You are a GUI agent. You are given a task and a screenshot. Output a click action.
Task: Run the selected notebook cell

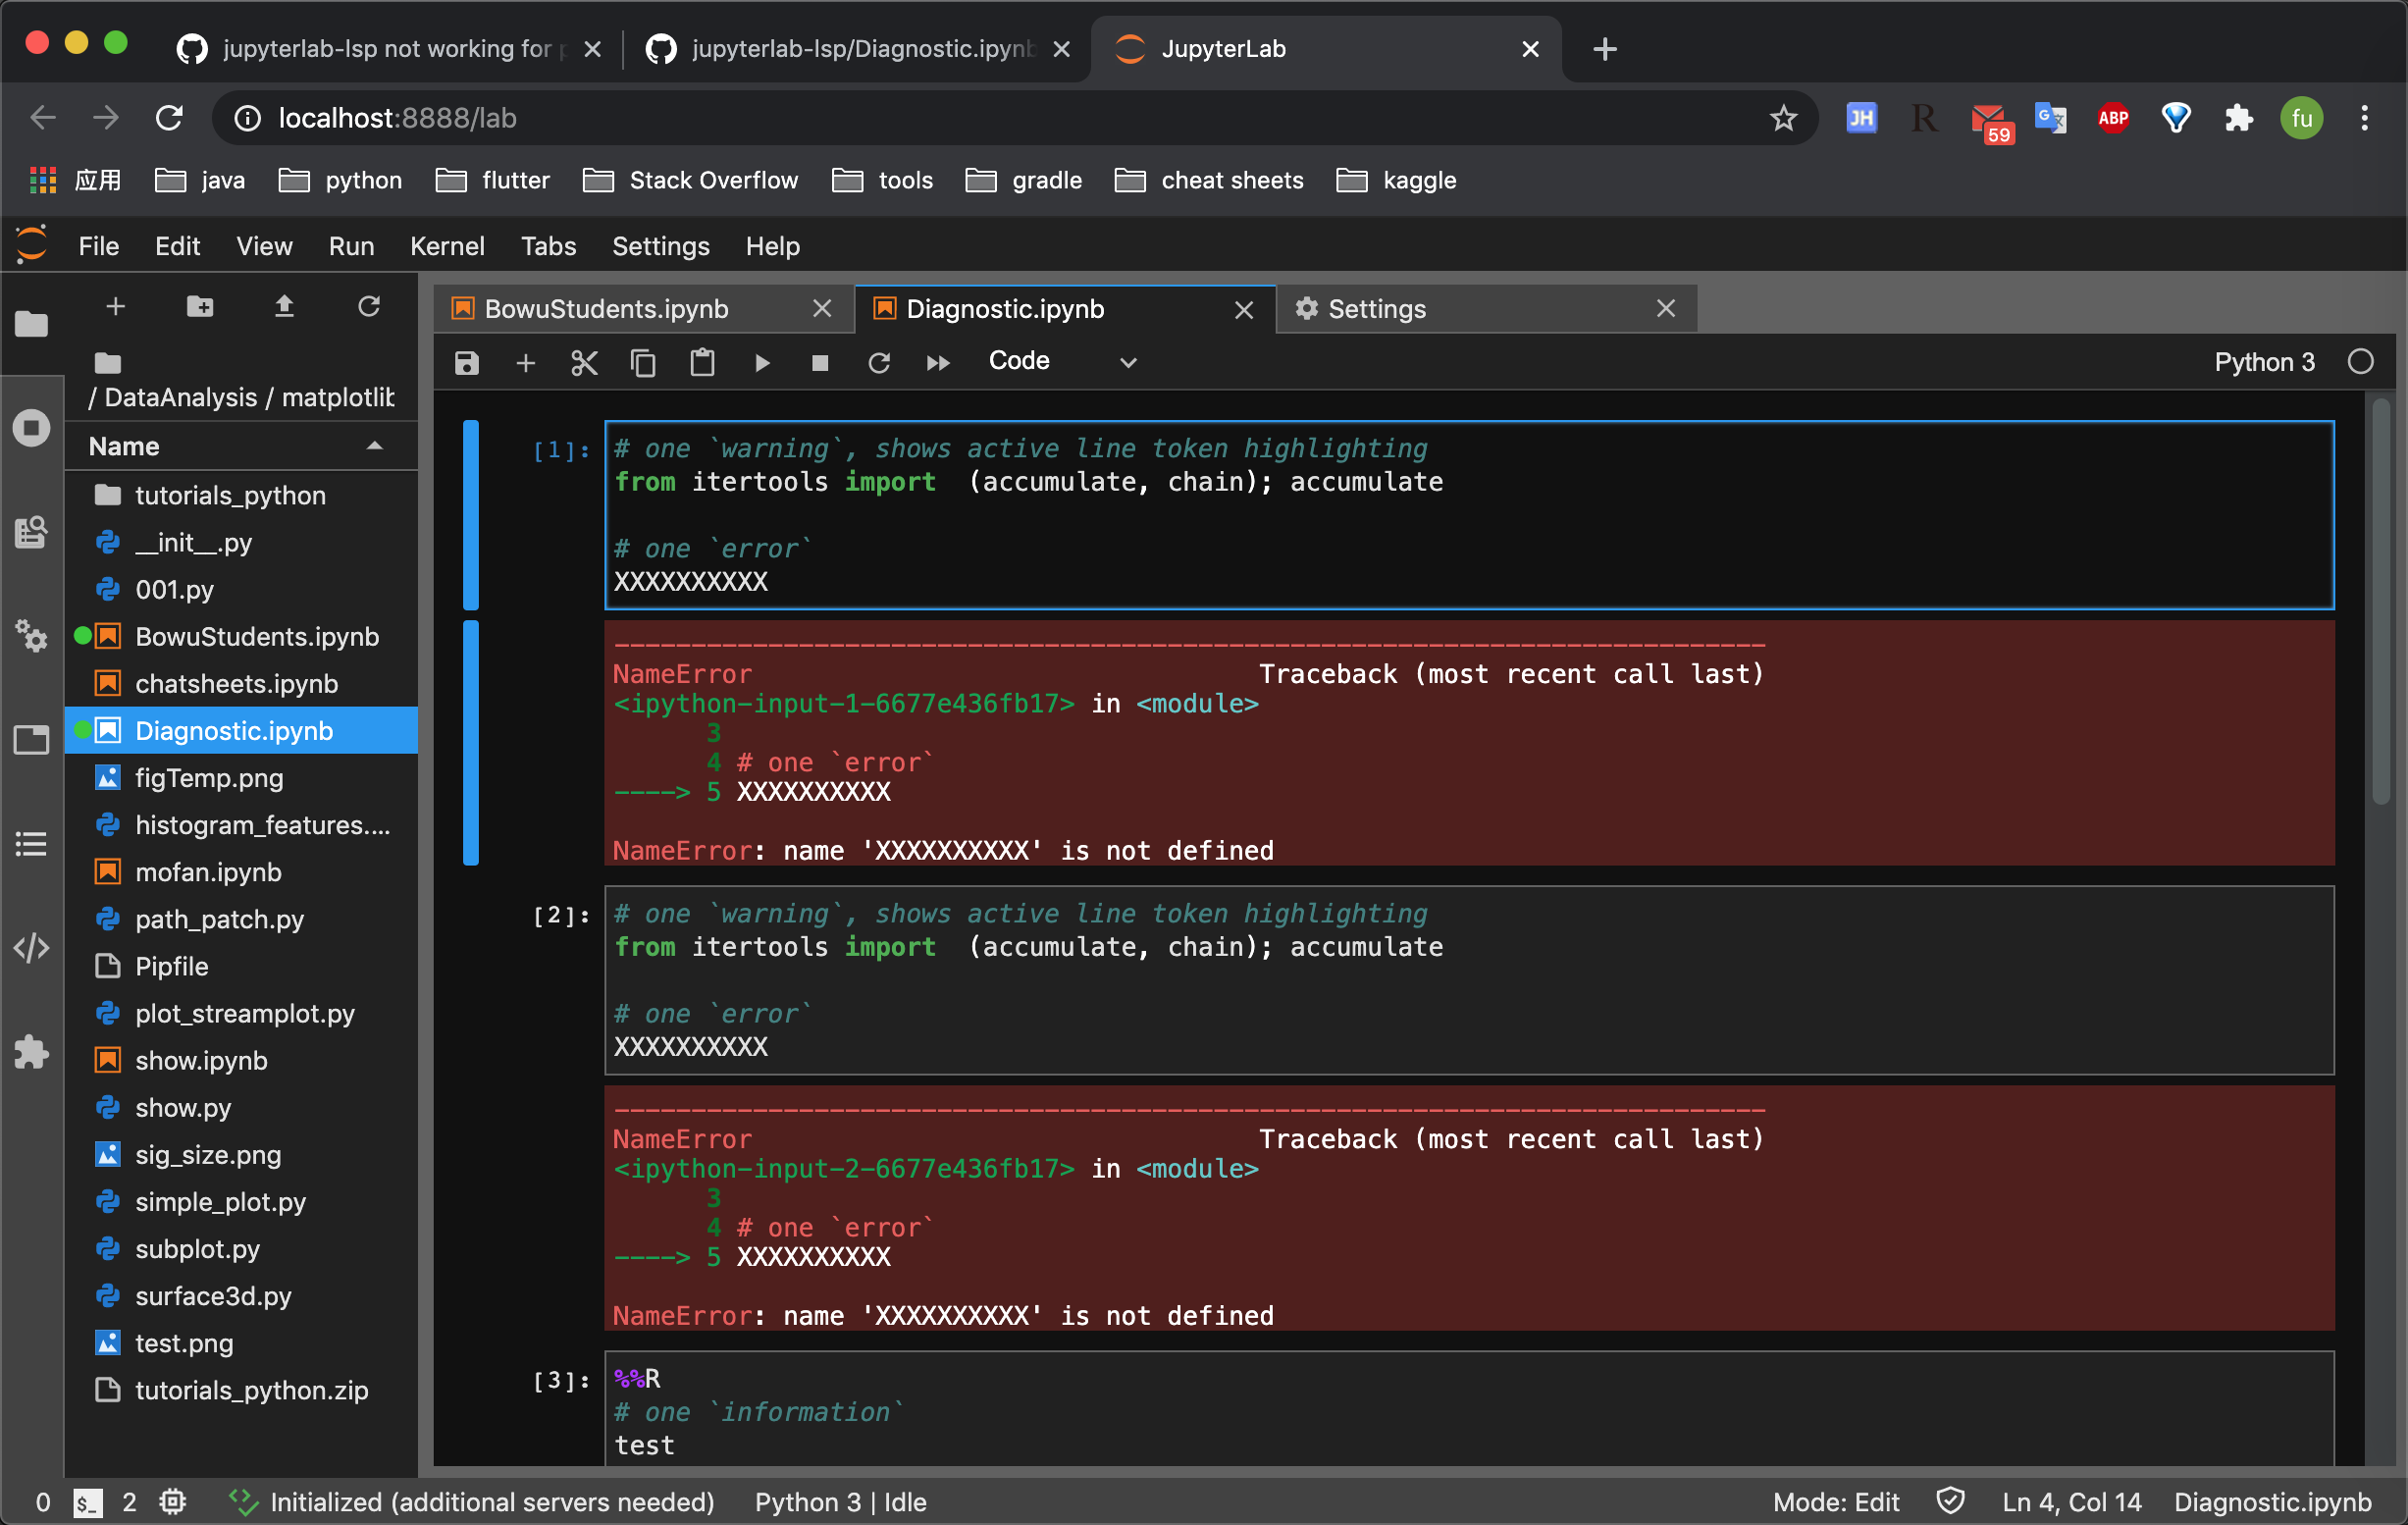(762, 362)
